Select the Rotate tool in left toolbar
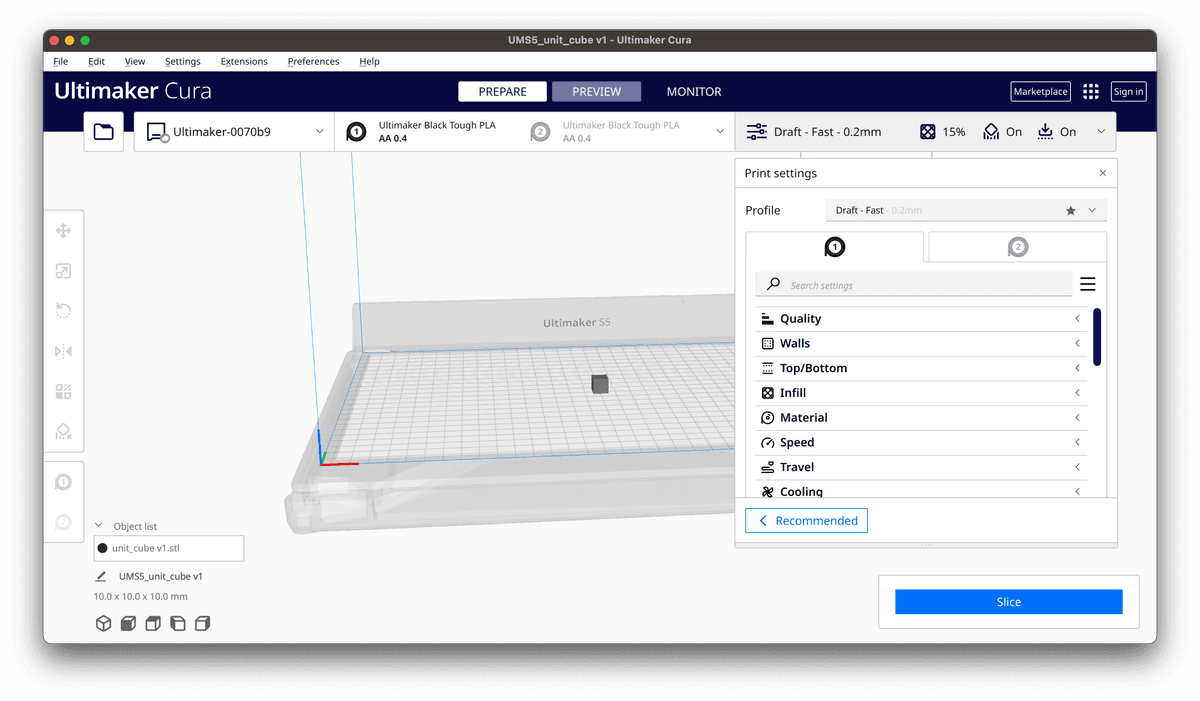Viewport: 1200px width, 701px height. coord(63,311)
